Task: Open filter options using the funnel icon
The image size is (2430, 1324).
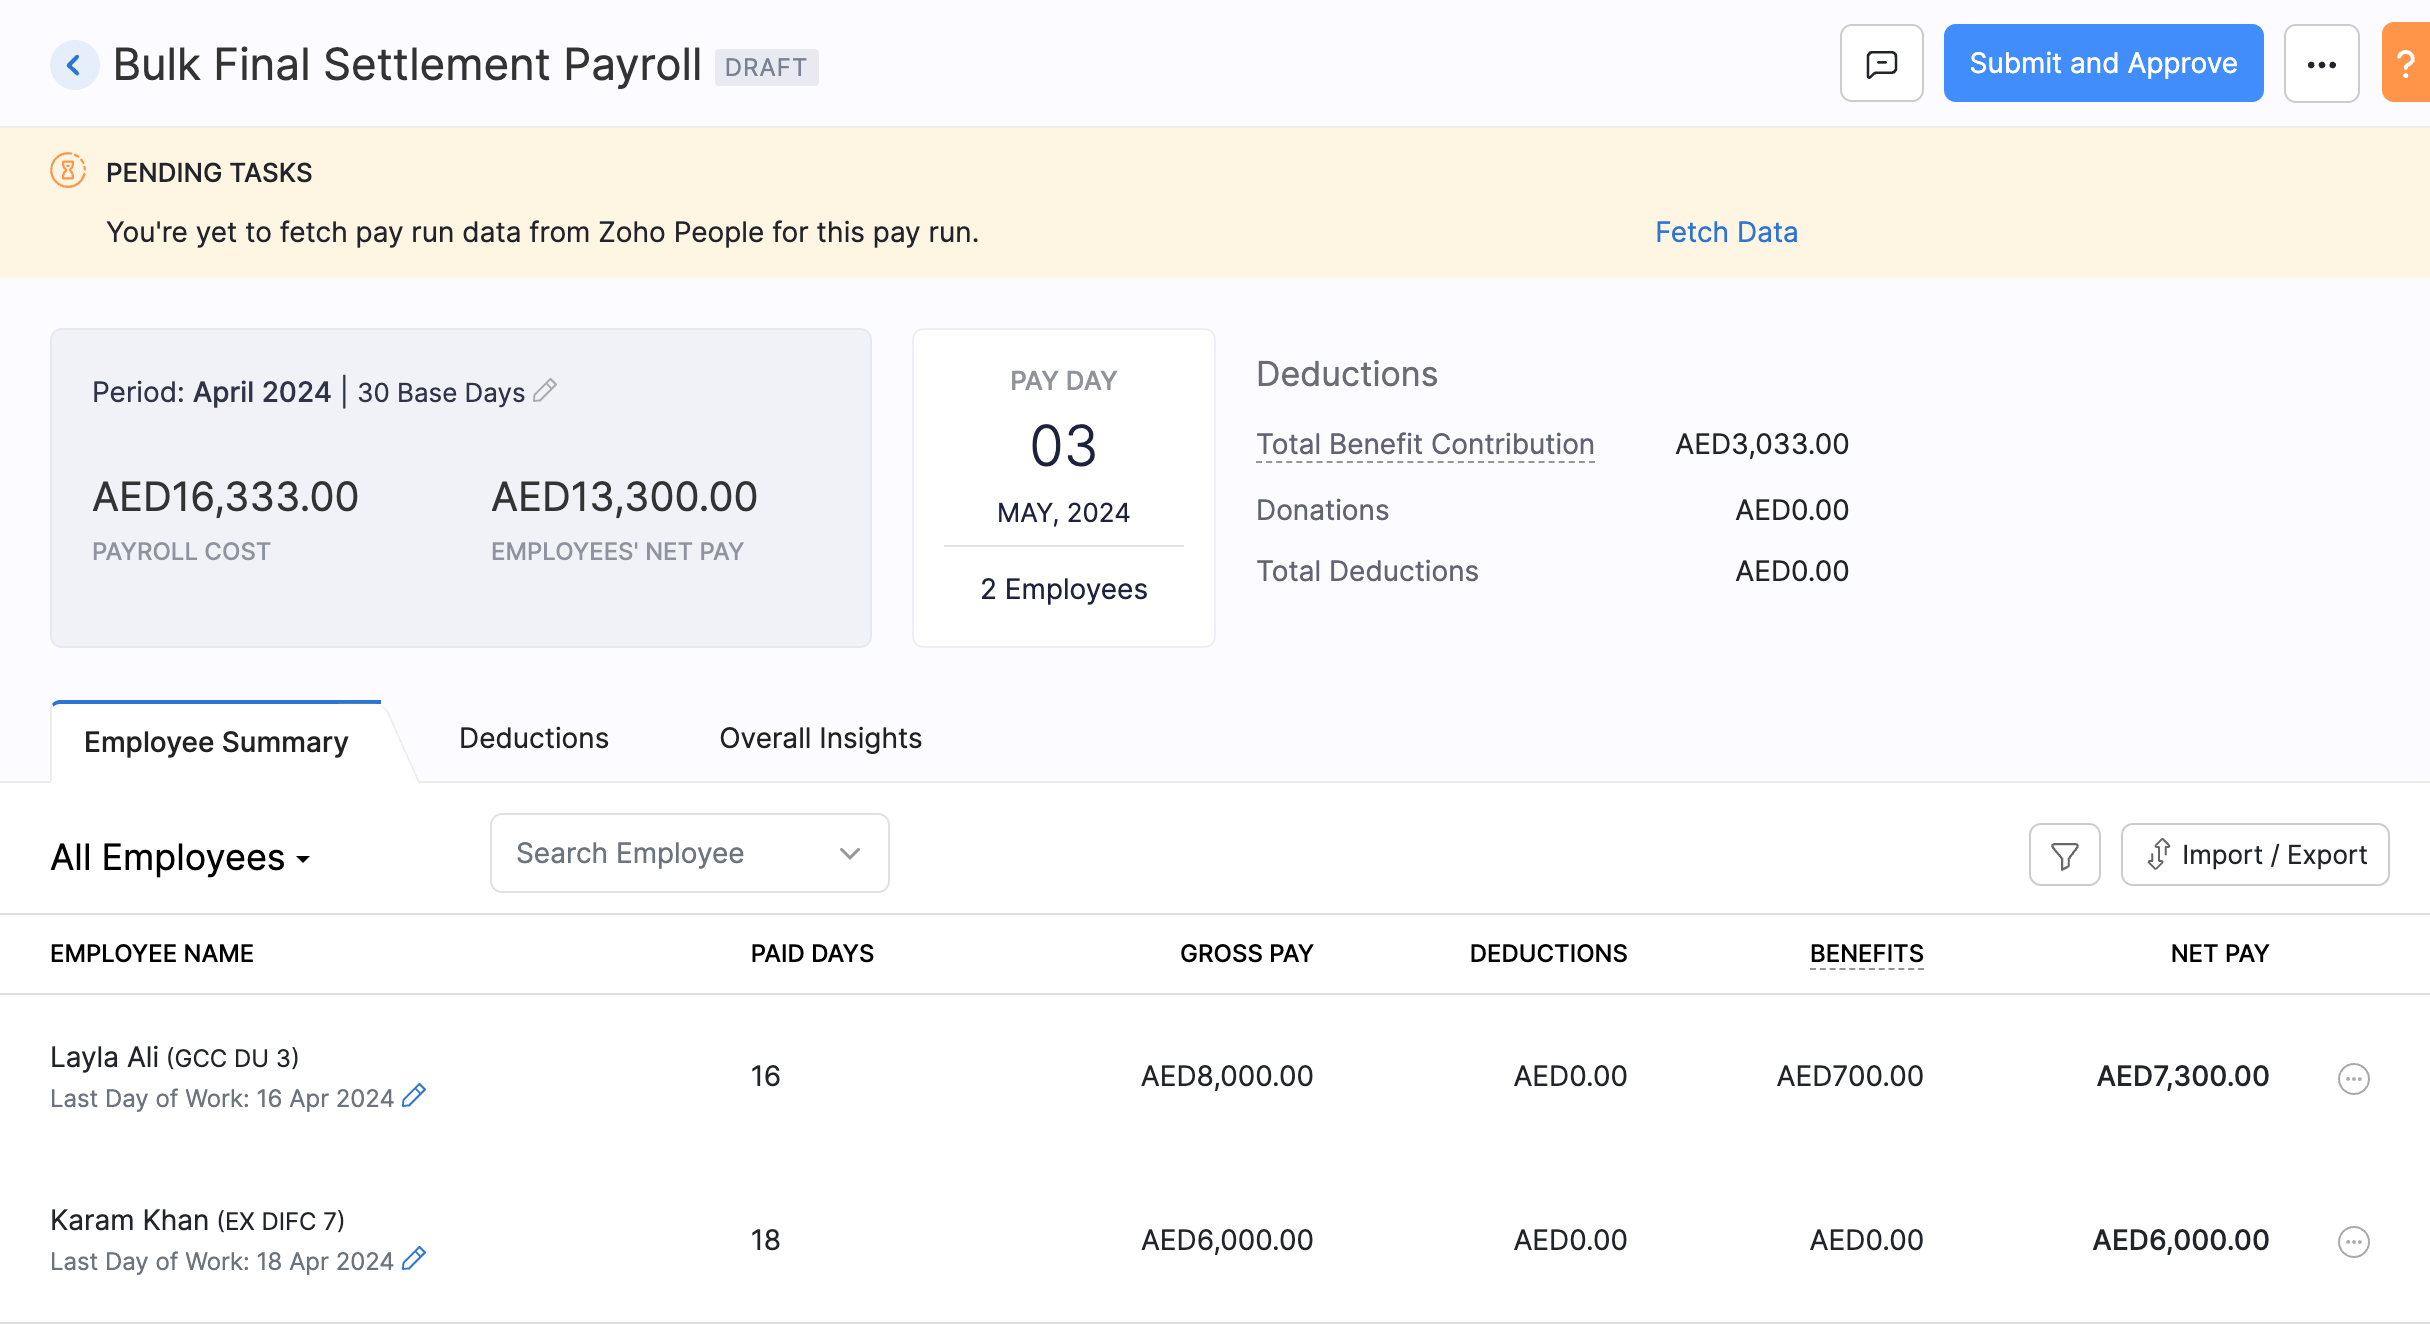Action: point(2064,854)
